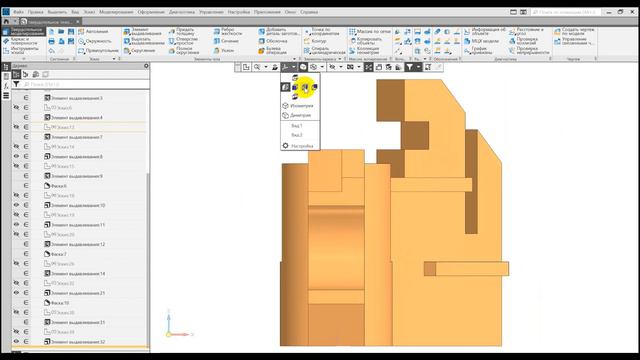
Task: Open the document tabs list arrow
Action: [15, 21]
